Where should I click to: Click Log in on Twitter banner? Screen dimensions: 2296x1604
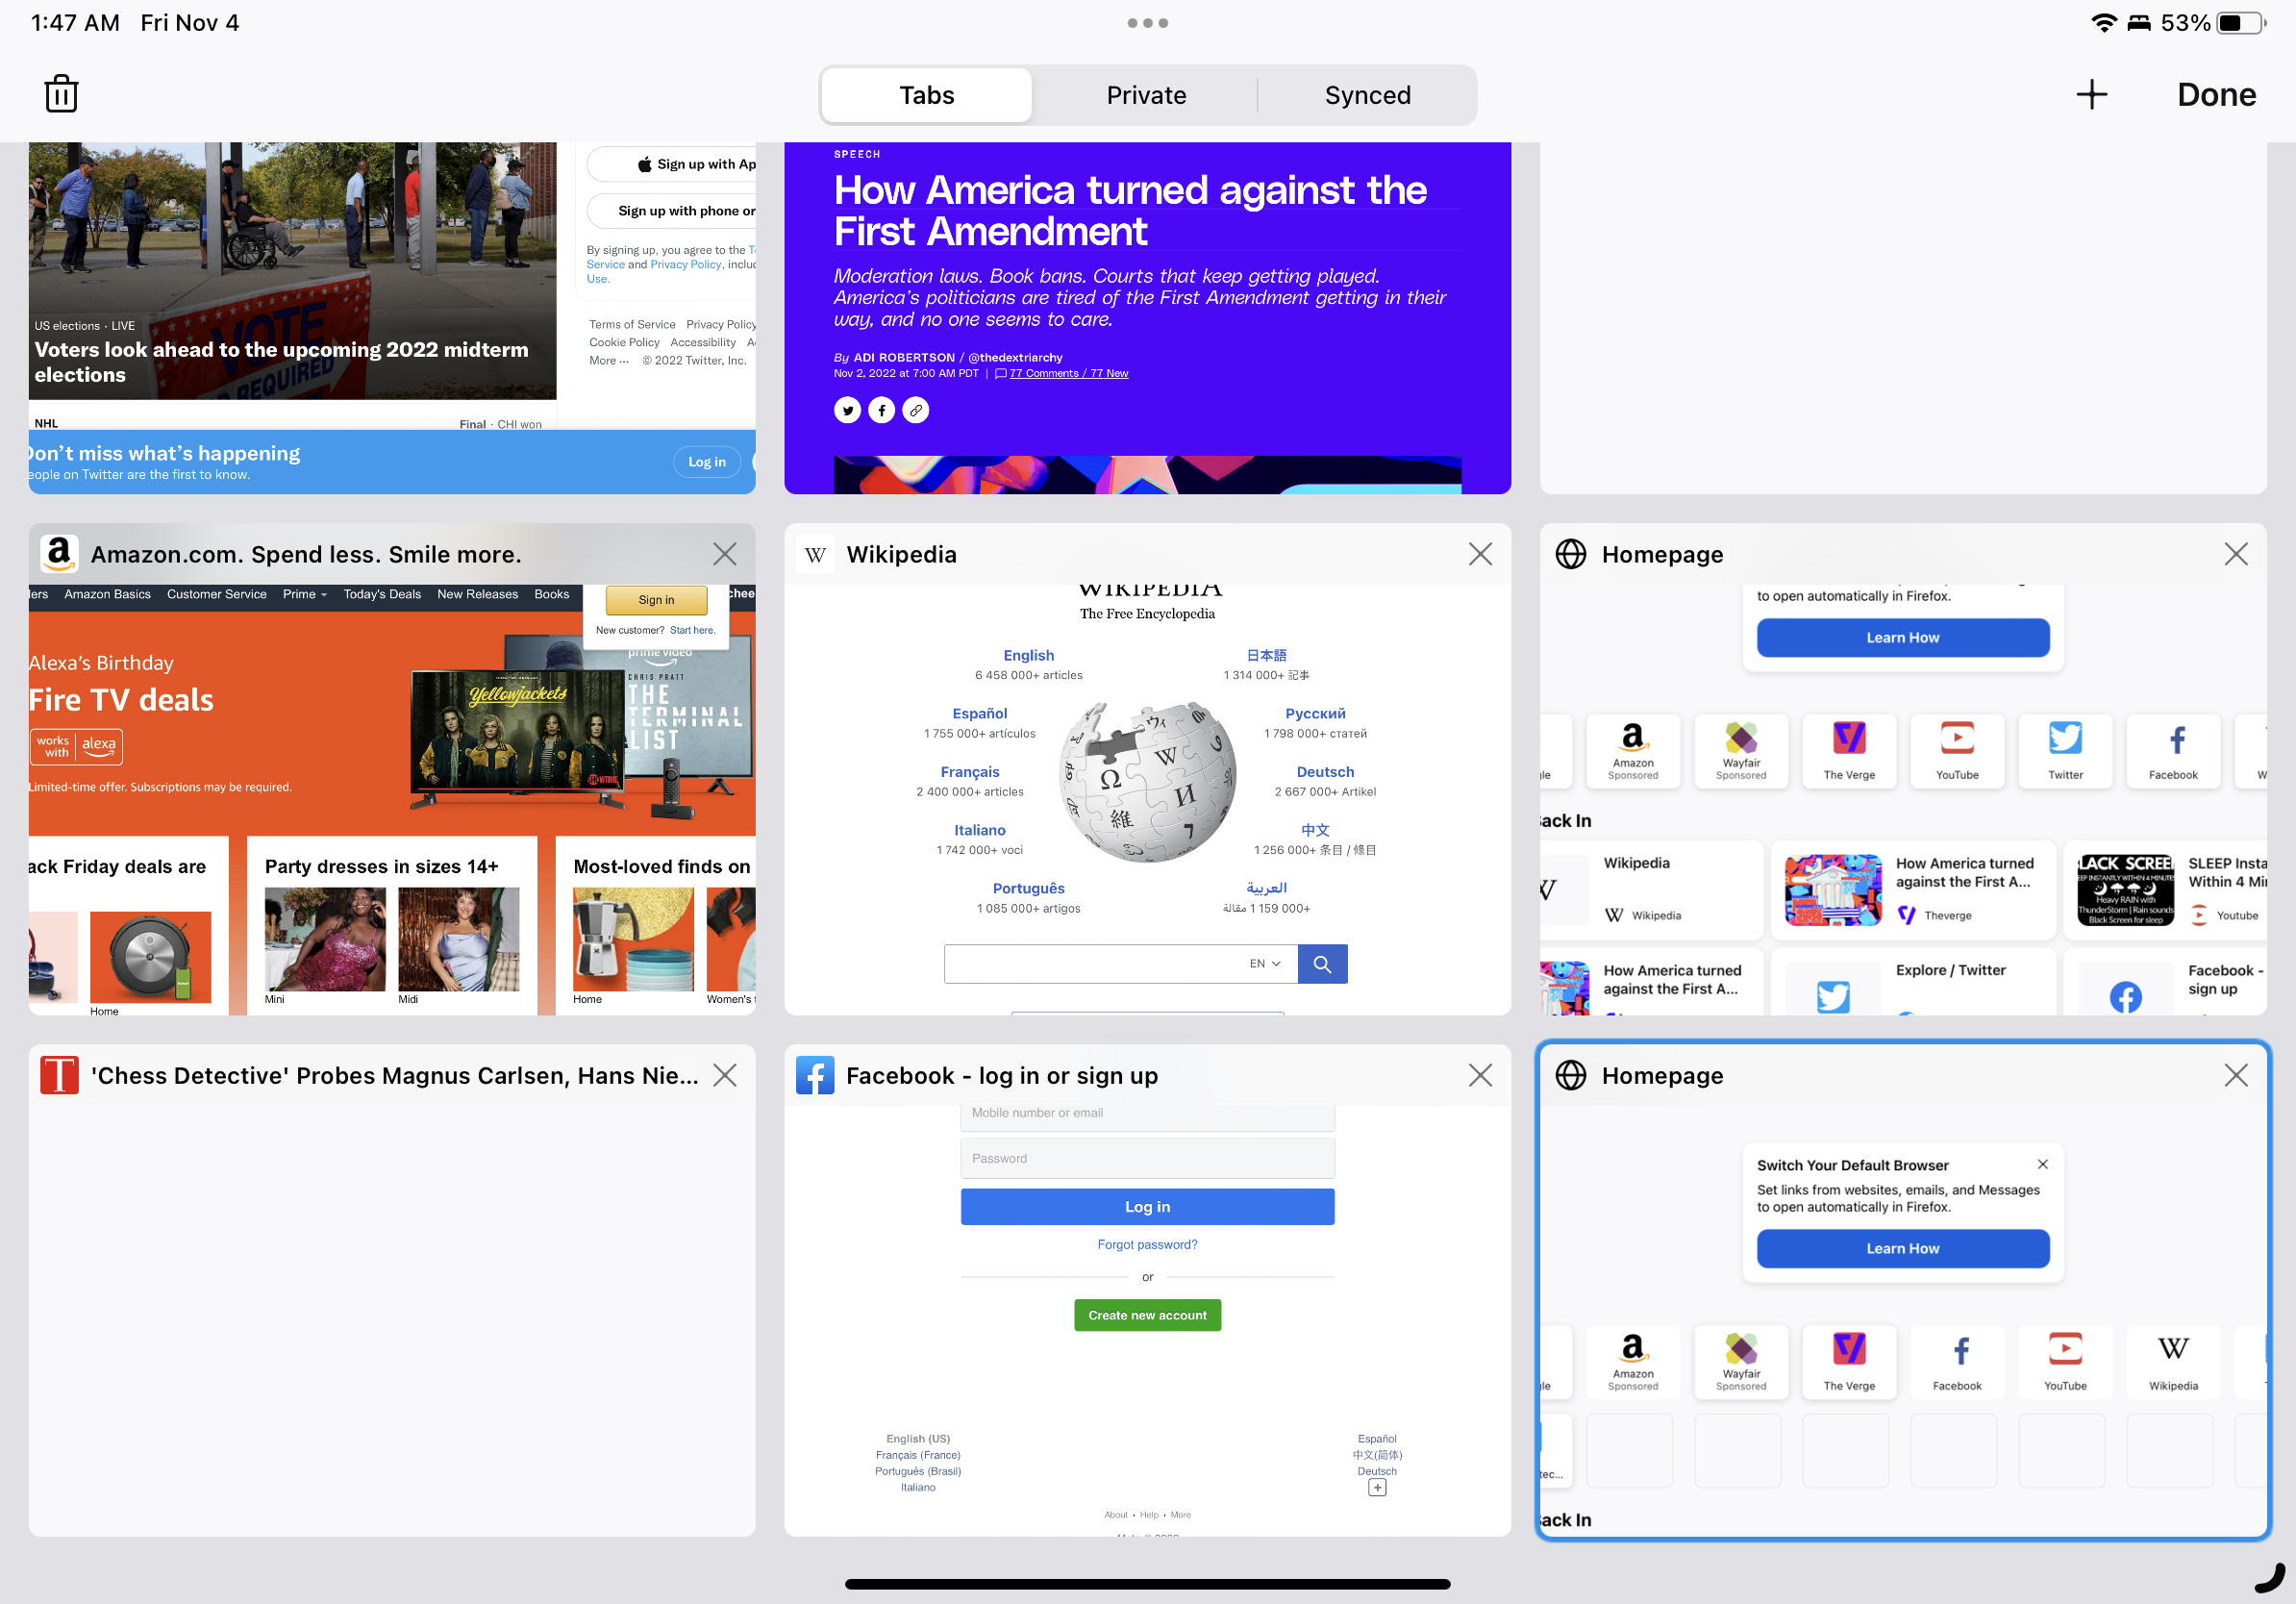point(707,462)
